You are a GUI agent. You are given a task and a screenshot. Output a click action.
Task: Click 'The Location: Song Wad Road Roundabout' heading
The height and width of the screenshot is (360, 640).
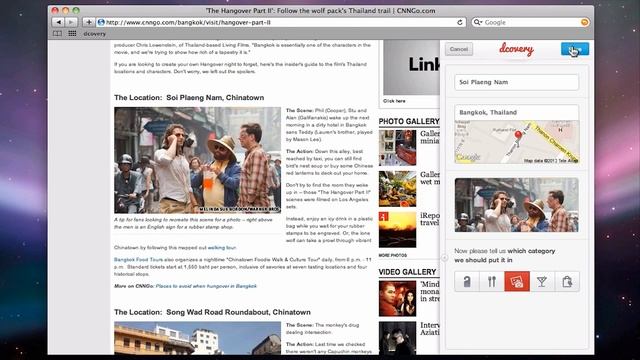(212, 312)
